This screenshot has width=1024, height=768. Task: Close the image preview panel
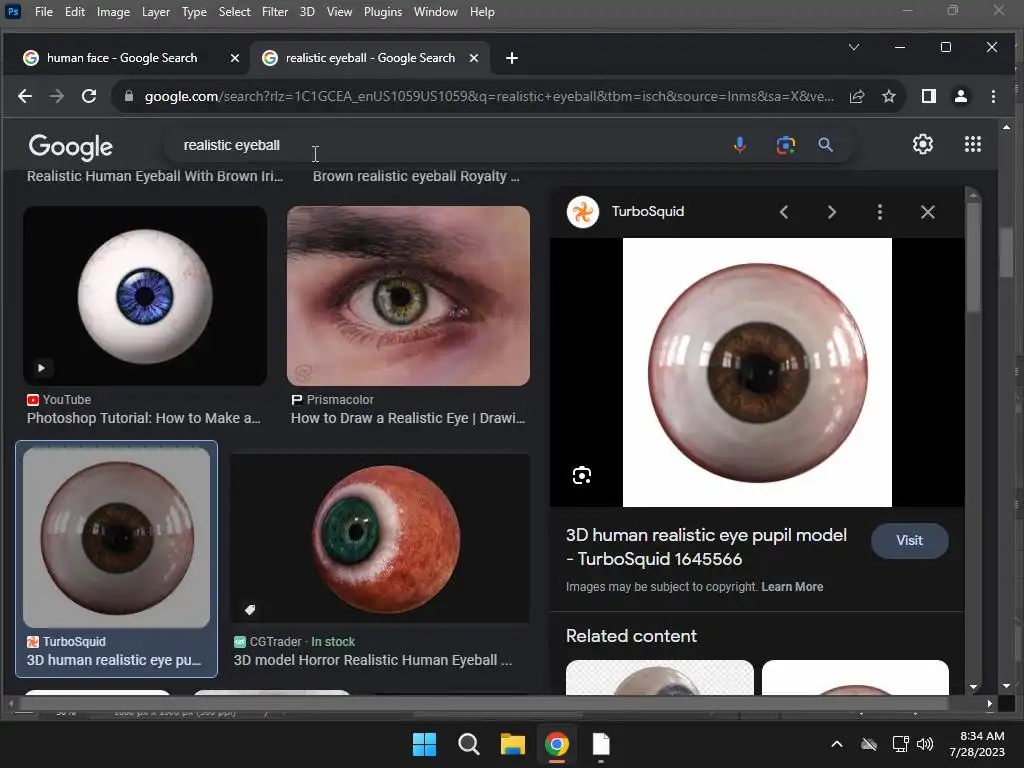coord(927,212)
